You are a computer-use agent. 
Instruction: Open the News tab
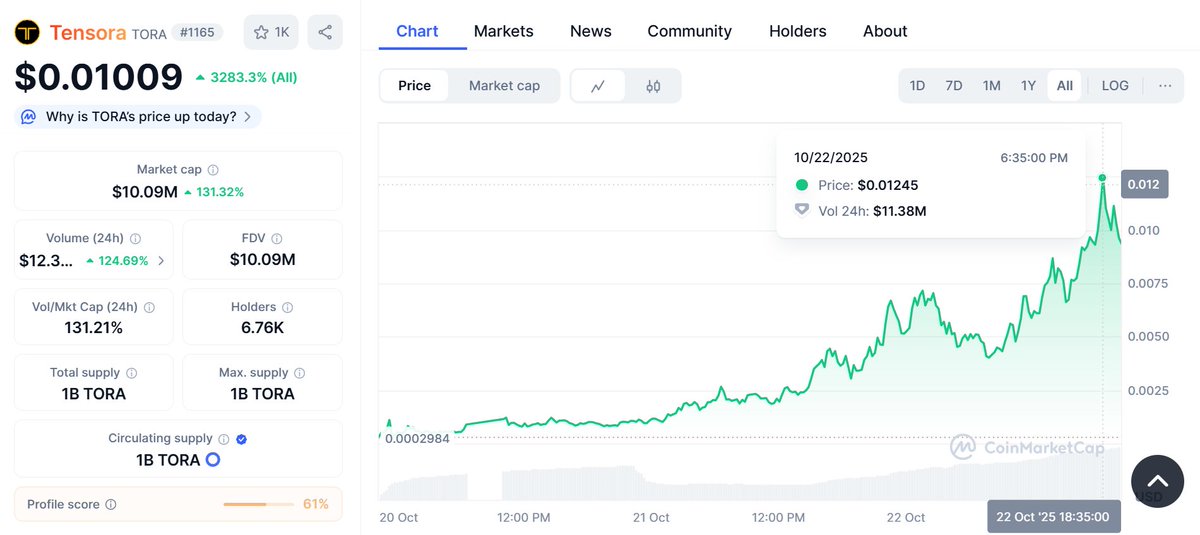pyautogui.click(x=591, y=31)
